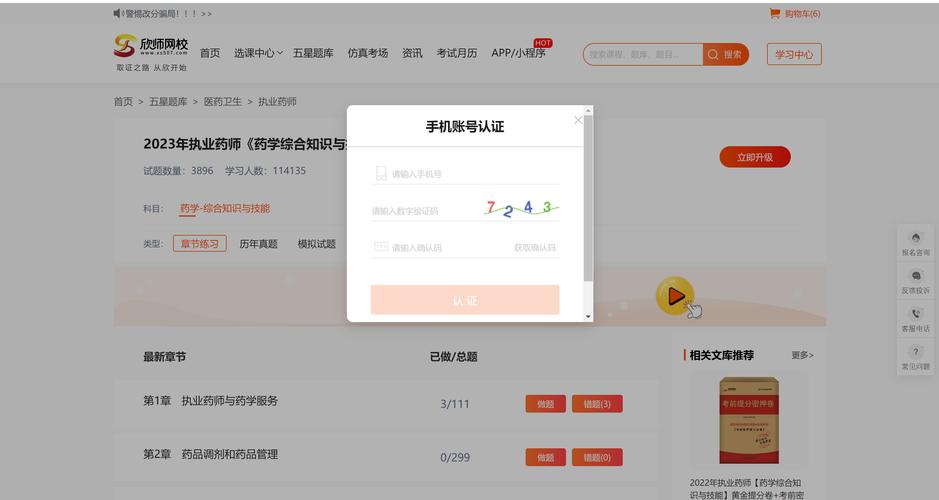
Task: Open 仿真考场 navigation item
Action: point(368,53)
